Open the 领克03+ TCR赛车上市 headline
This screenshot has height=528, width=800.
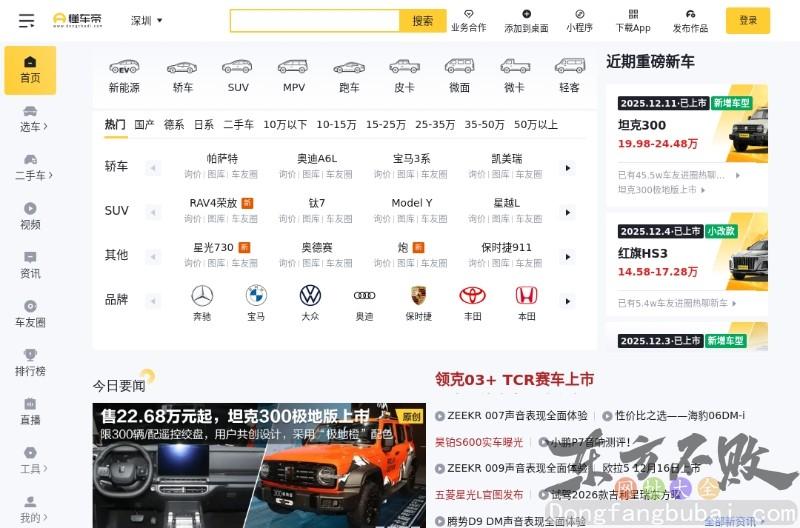pyautogui.click(x=514, y=380)
